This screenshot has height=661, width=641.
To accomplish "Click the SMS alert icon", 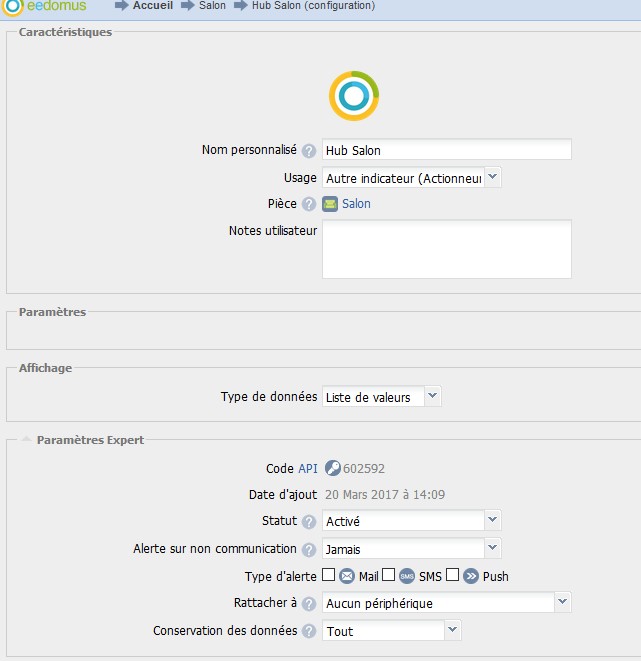I will (407, 576).
